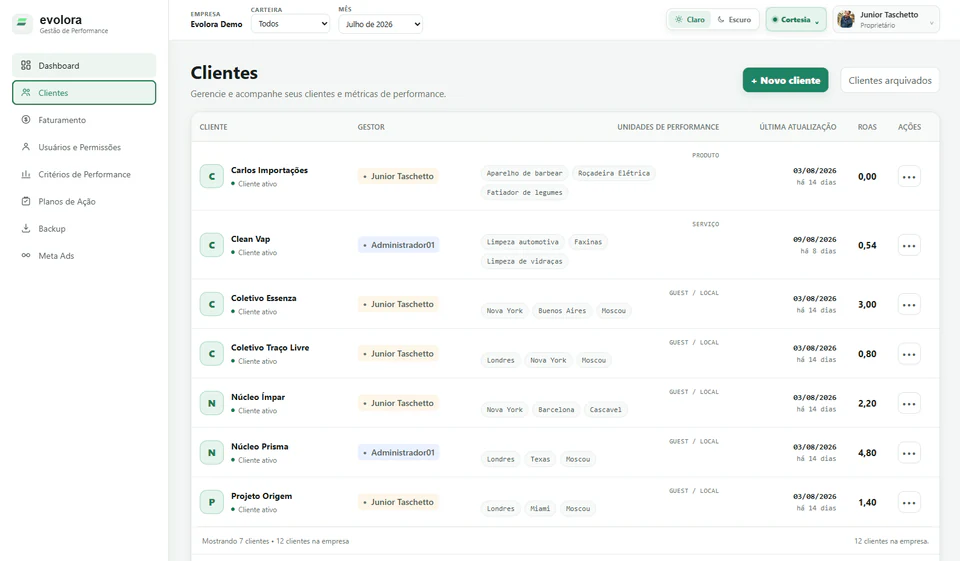960x561 pixels.
Task: Click the Backup download icon
Action: click(x=26, y=228)
